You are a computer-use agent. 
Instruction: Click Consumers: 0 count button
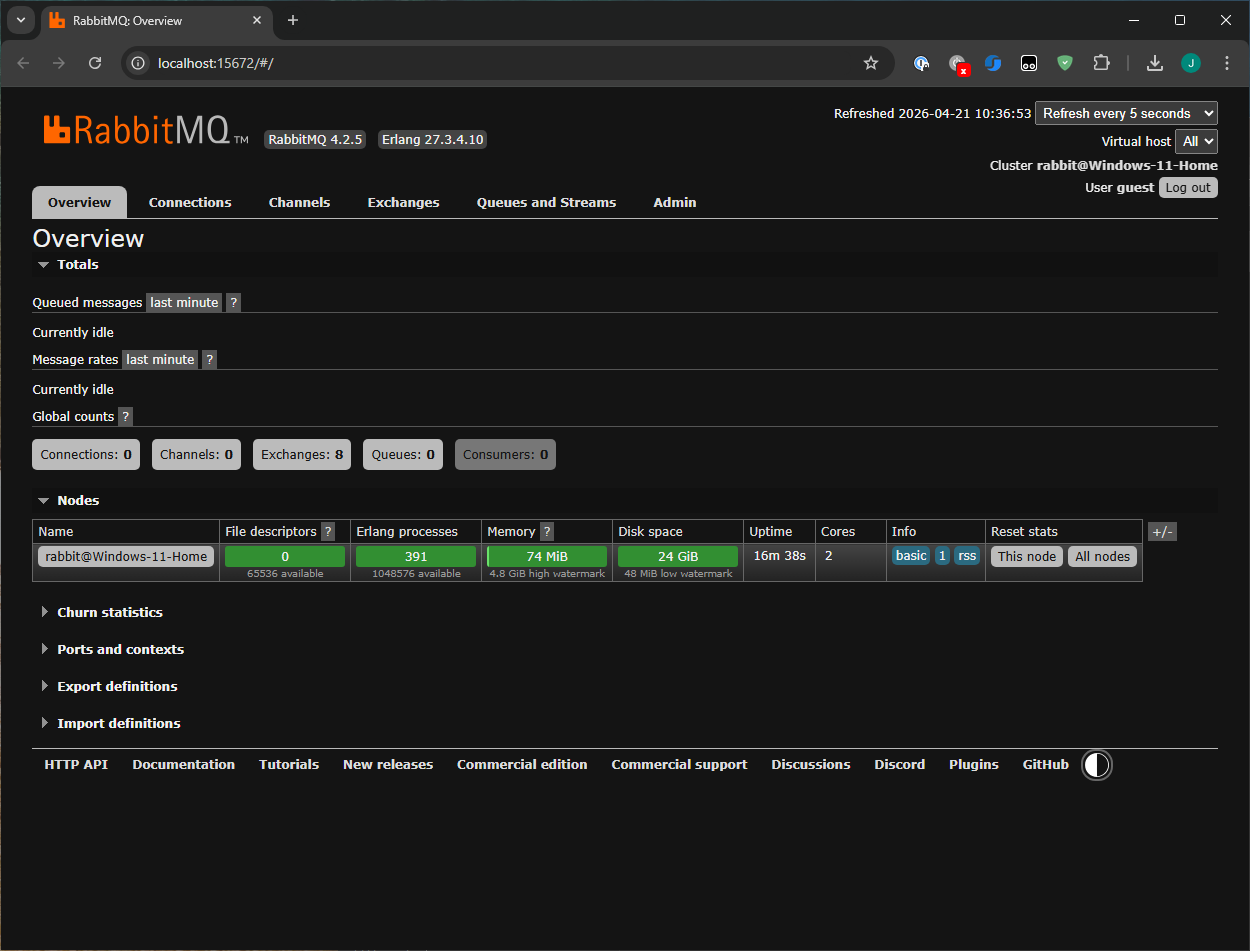[x=505, y=454]
